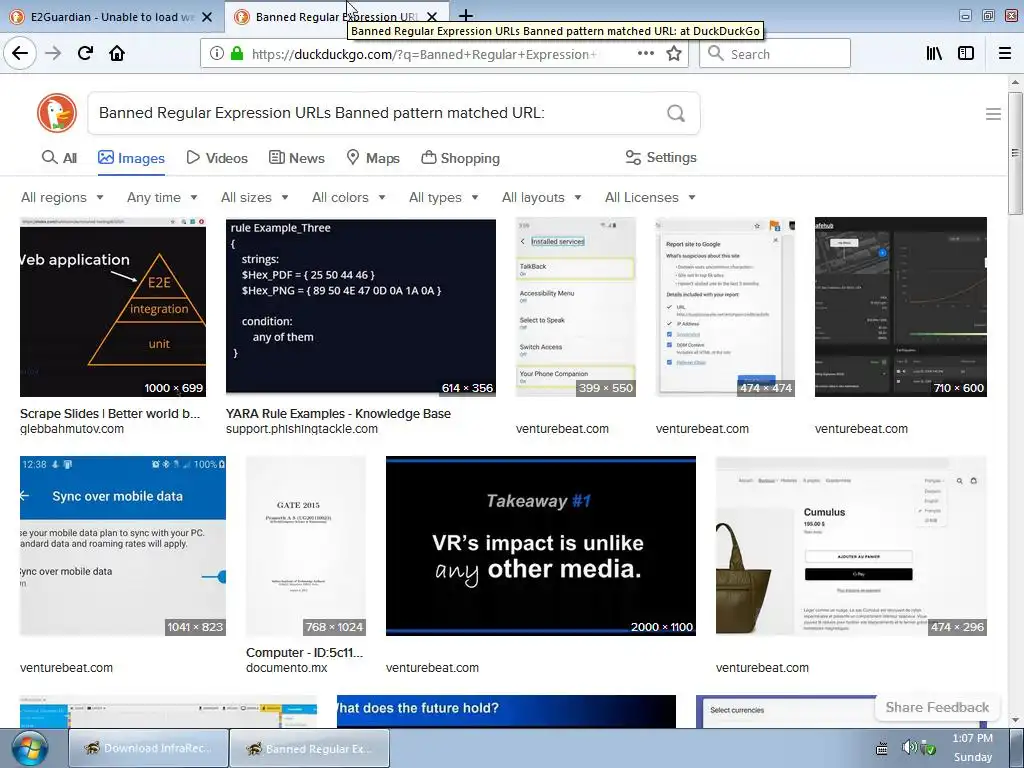Expand the Any time filter
The height and width of the screenshot is (768, 1024).
[162, 197]
